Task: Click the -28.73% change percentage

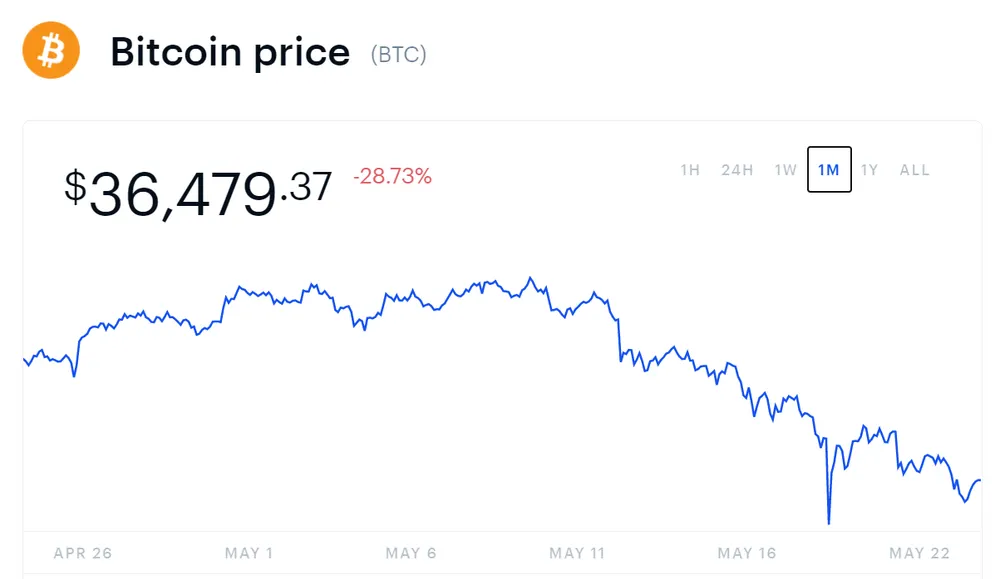Action: tap(391, 176)
